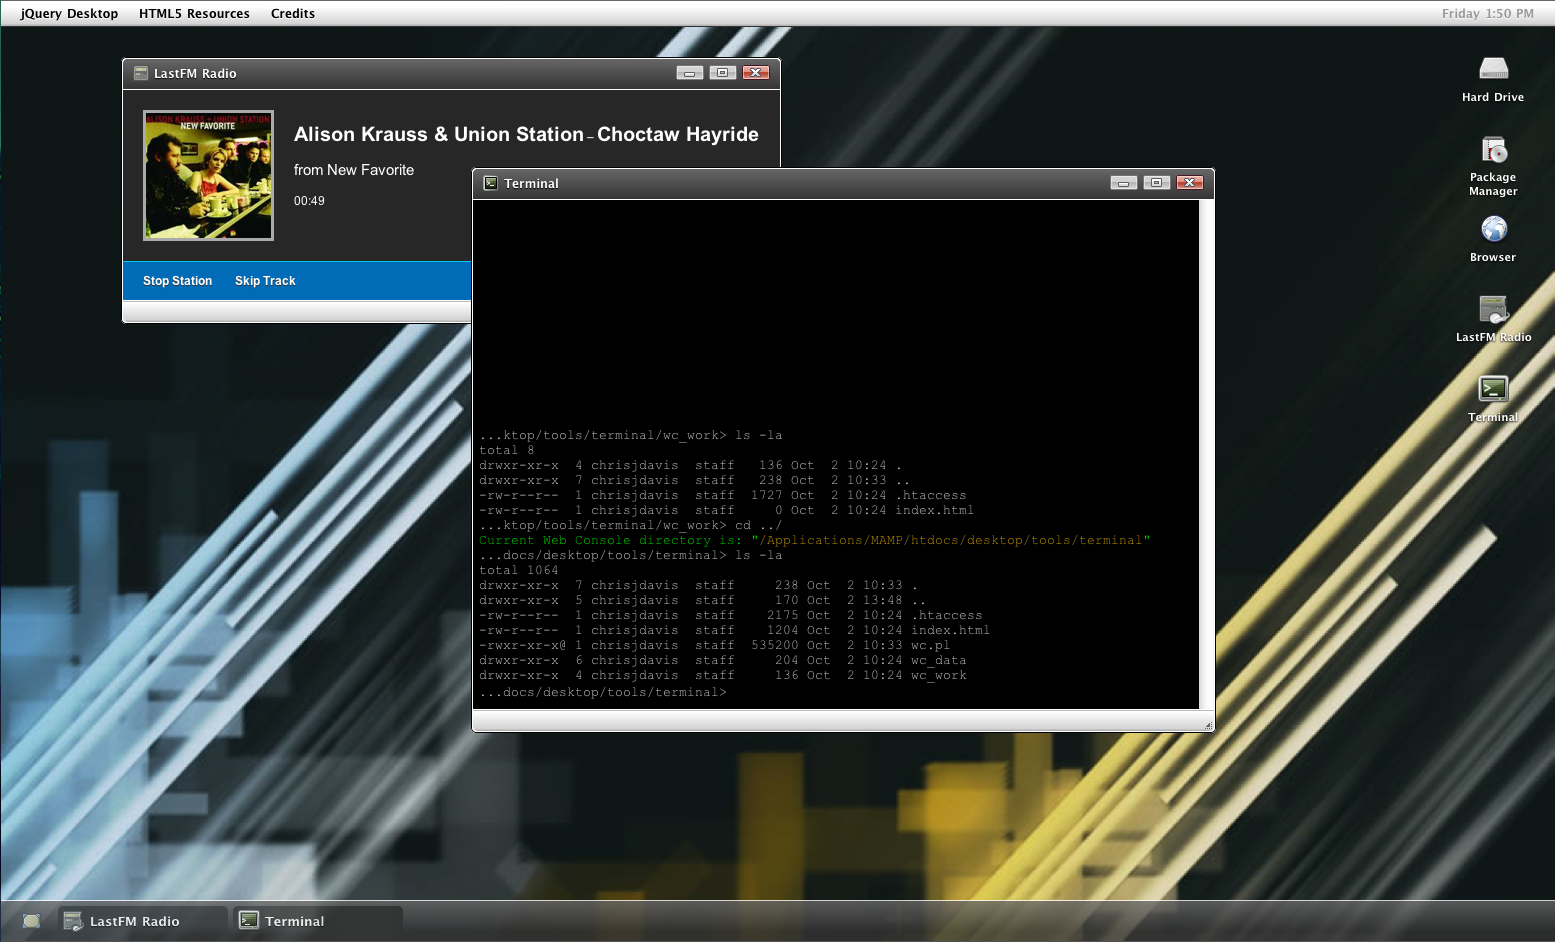The width and height of the screenshot is (1555, 942).
Task: Click the 00:49 elapsed time
Action: tap(309, 201)
